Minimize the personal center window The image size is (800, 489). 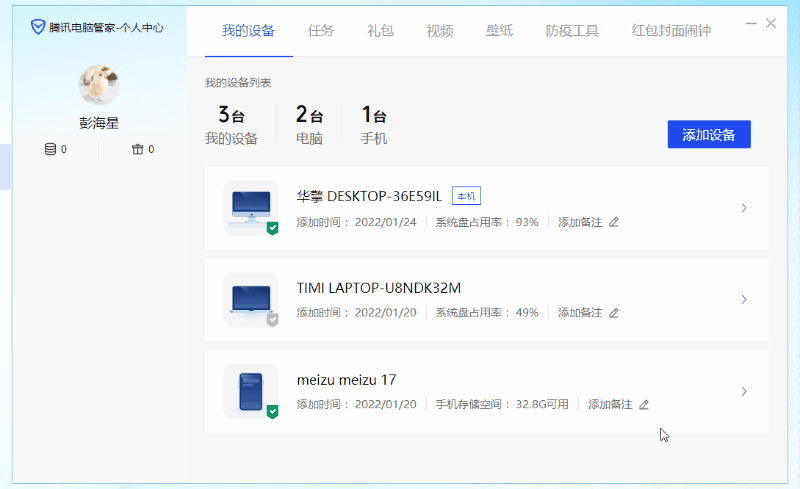click(751, 23)
